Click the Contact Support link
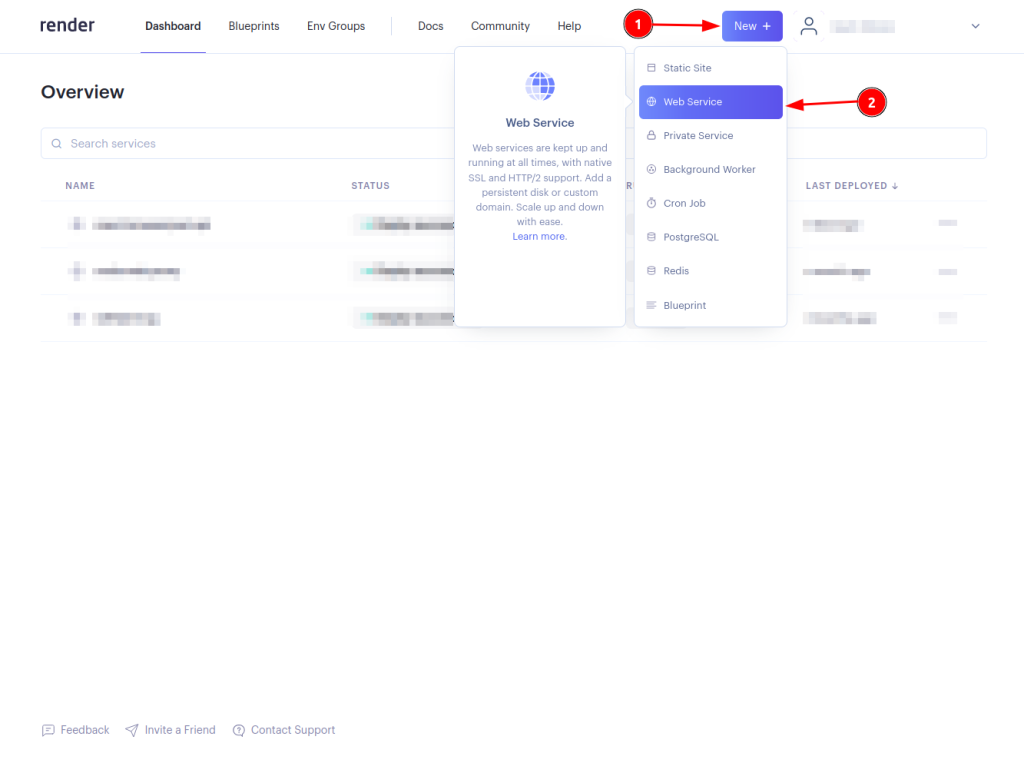 tap(292, 730)
